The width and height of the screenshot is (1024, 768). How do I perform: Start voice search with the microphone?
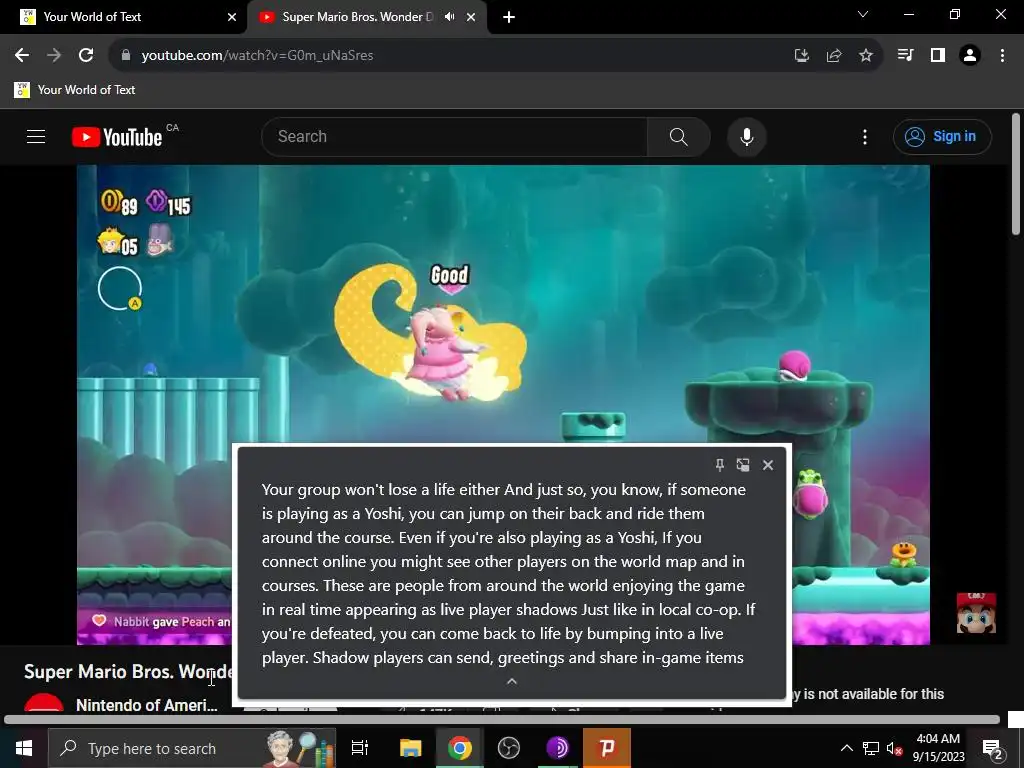[x=746, y=136]
